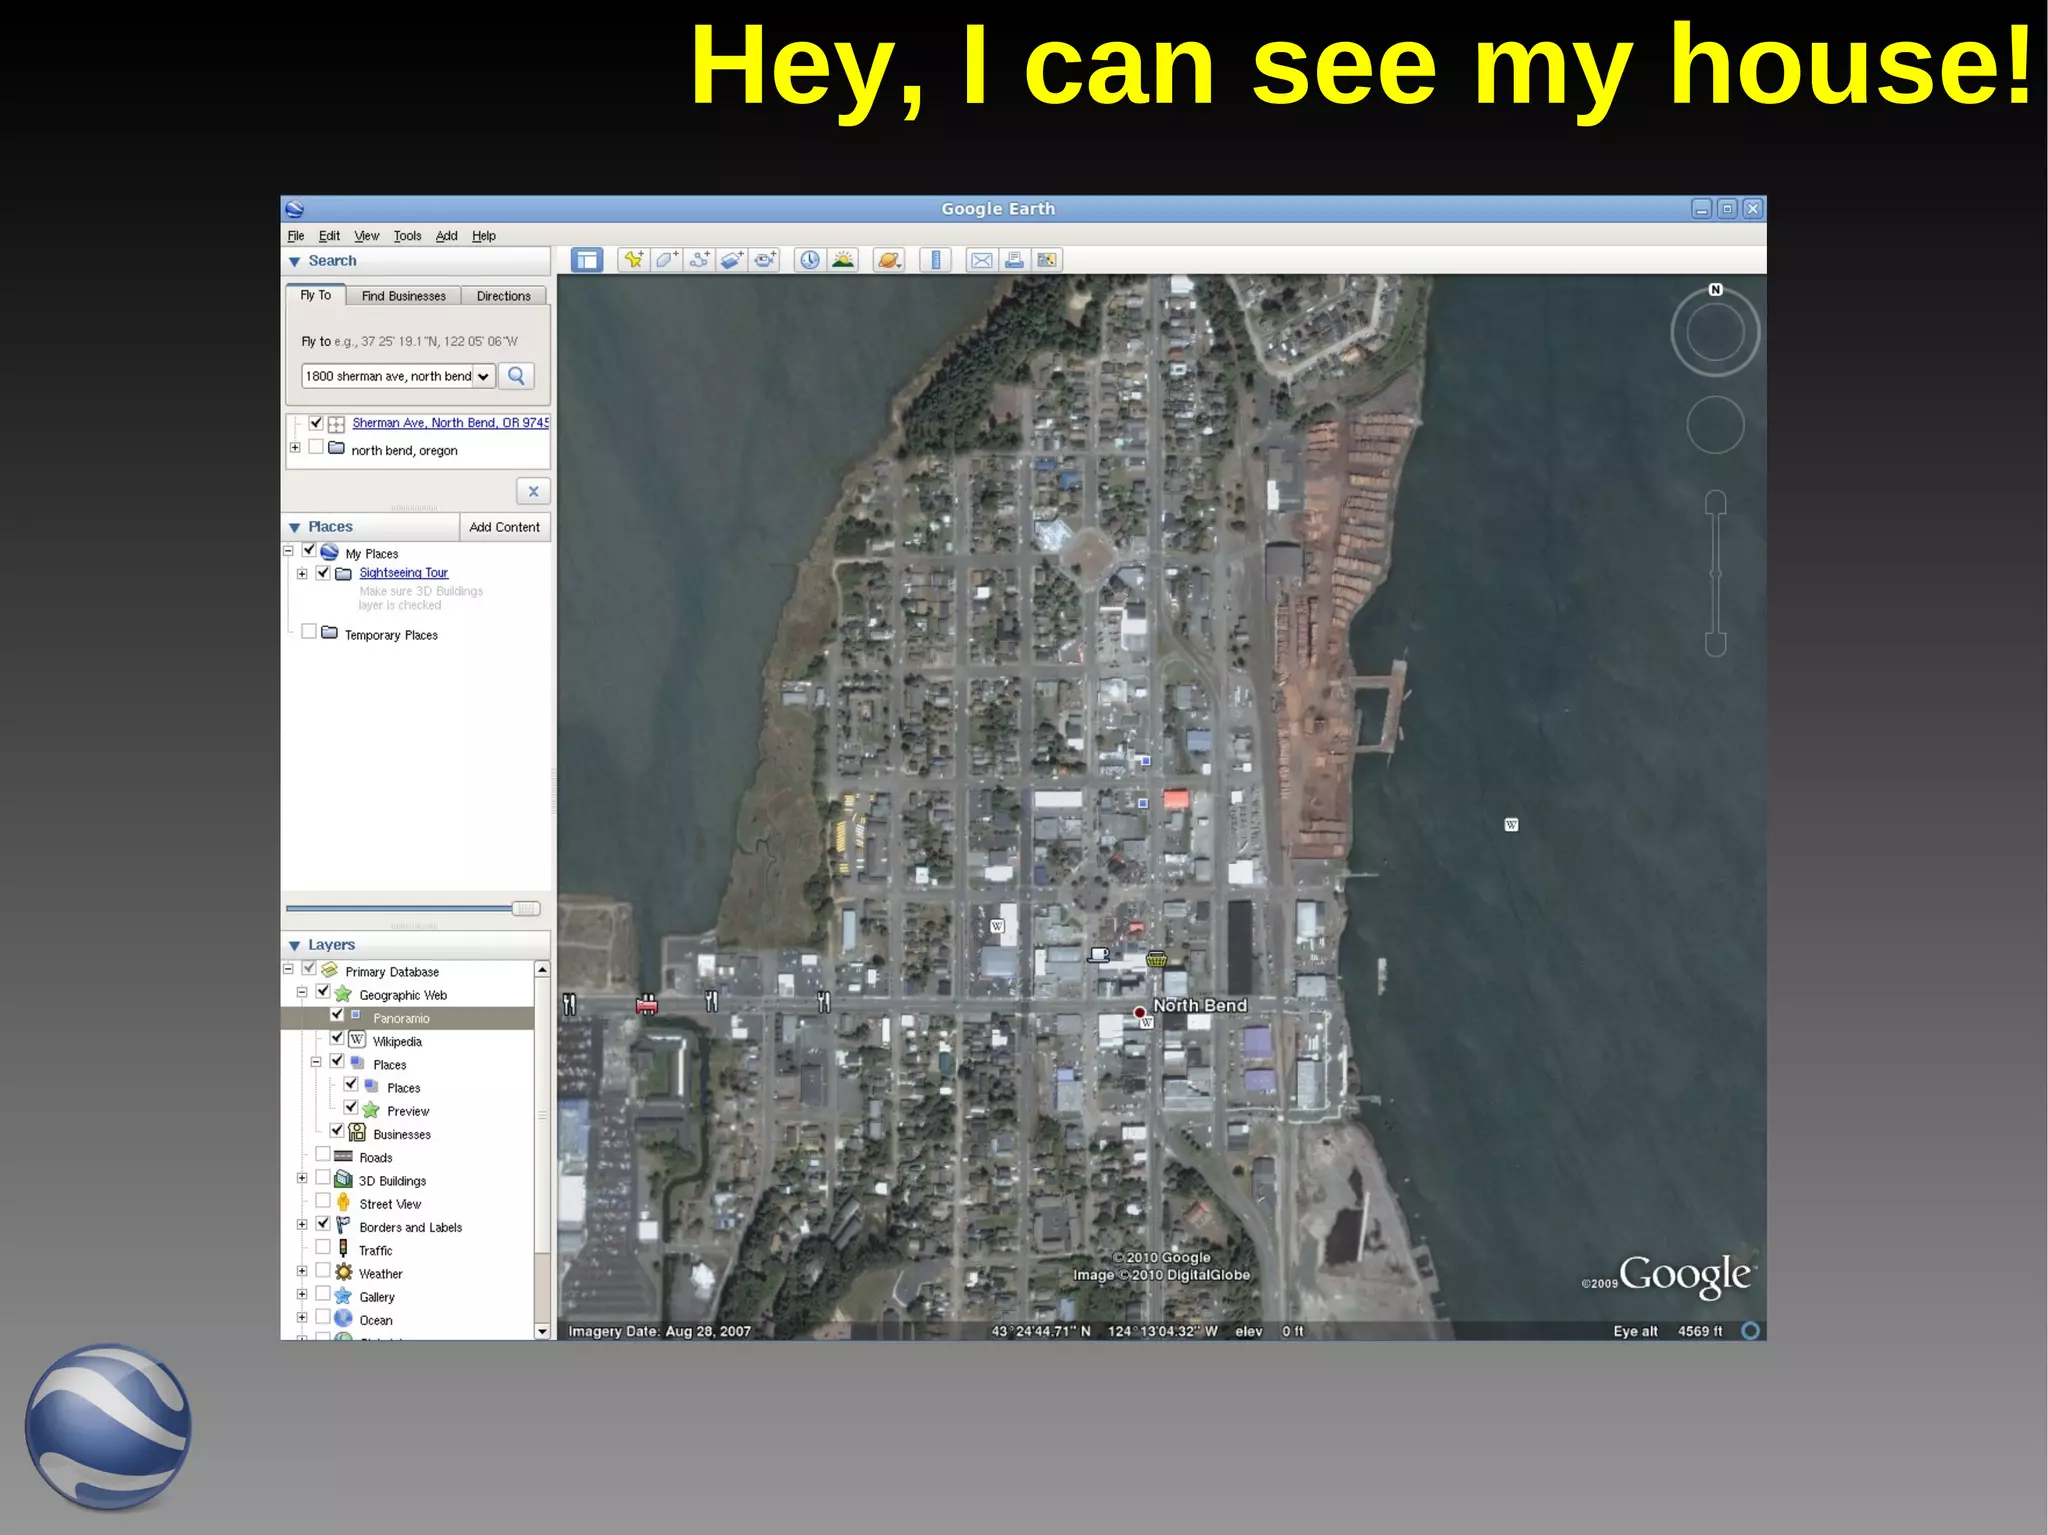
Task: Email the current view
Action: pos(982,261)
